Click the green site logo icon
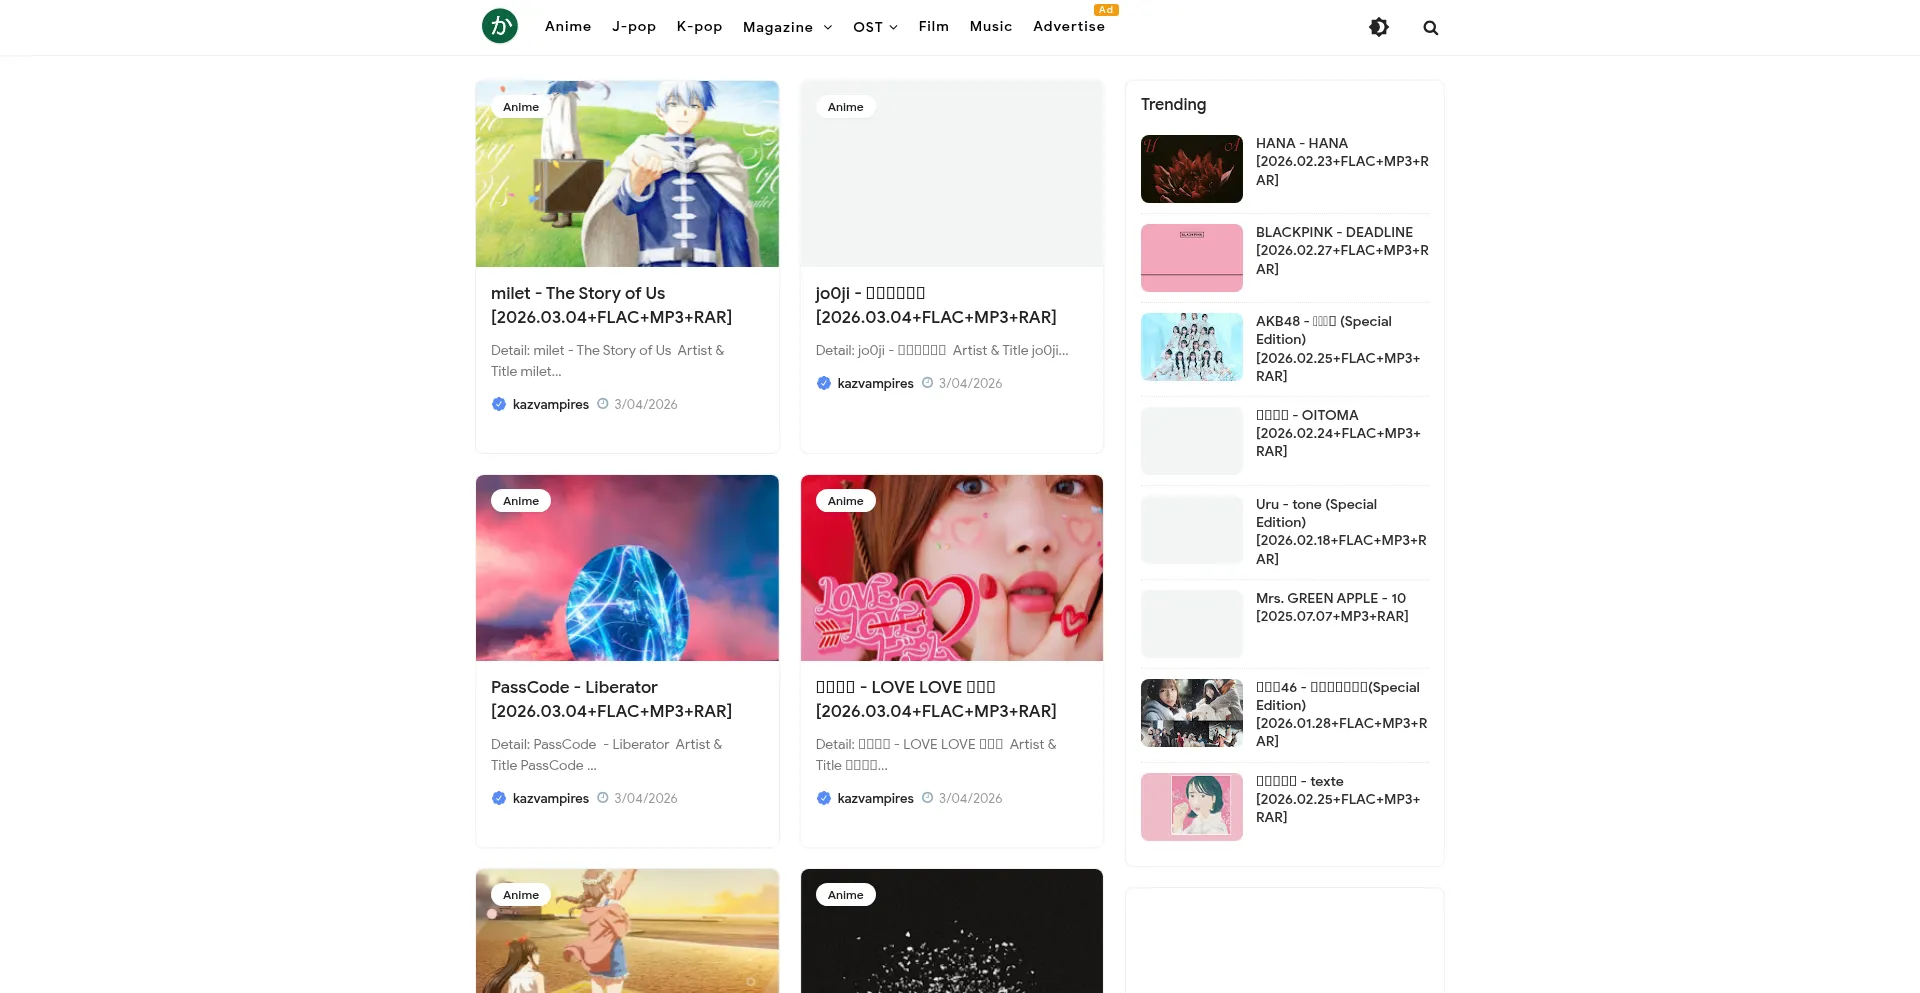The width and height of the screenshot is (1920, 993). click(x=500, y=26)
